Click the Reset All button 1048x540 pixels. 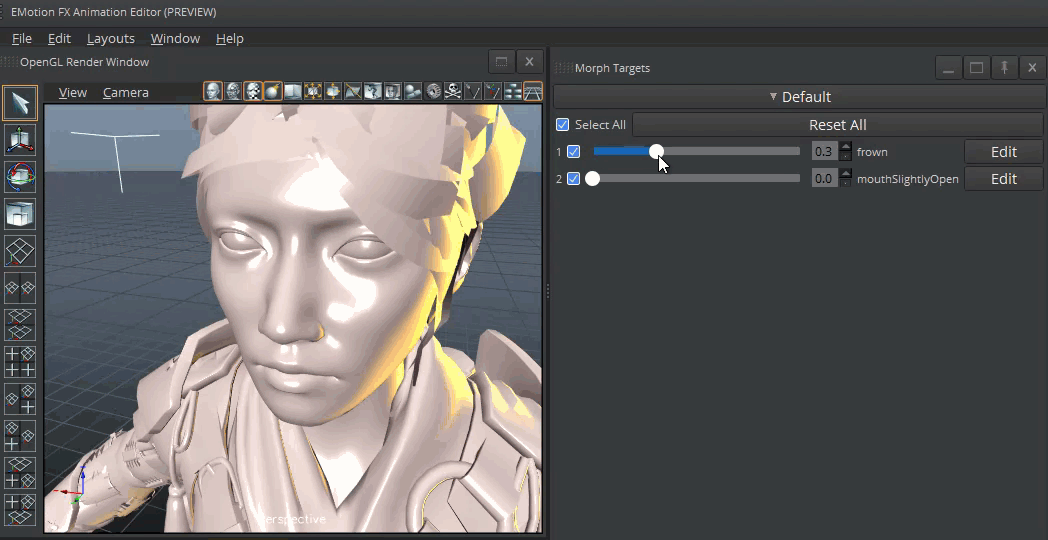(837, 125)
